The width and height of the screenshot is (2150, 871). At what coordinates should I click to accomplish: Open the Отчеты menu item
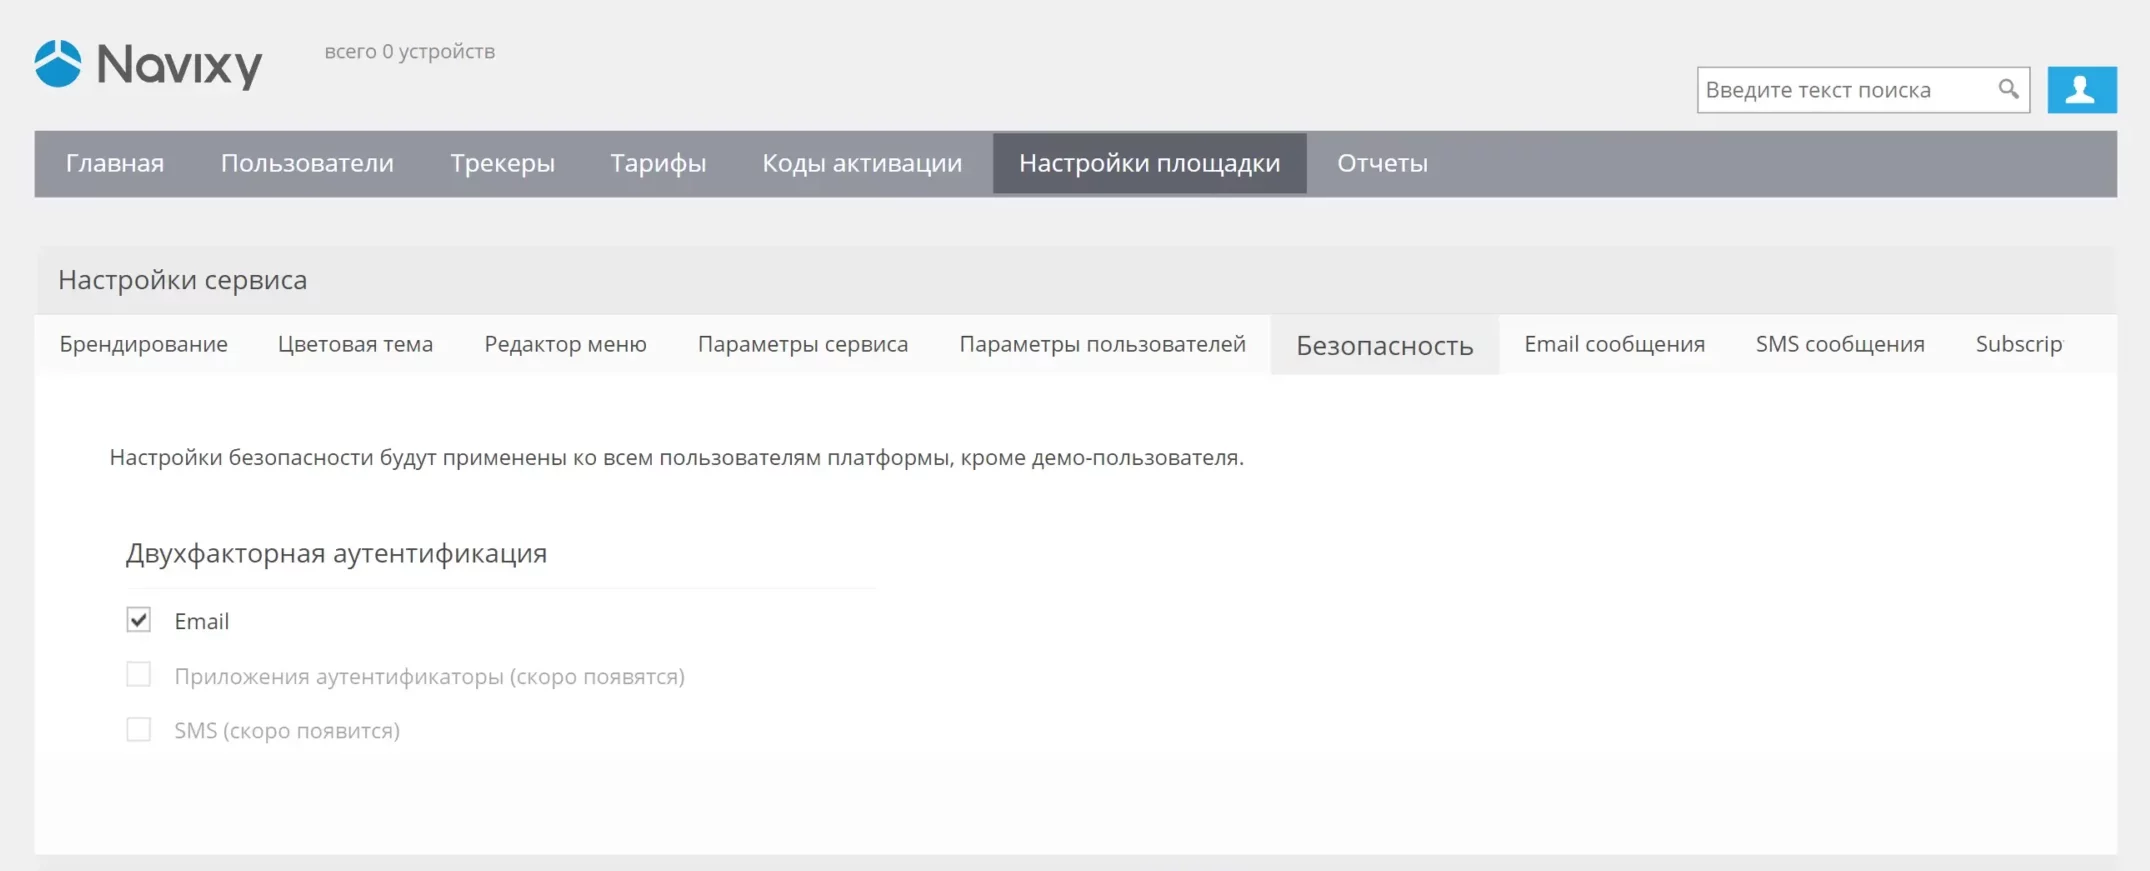(1382, 163)
